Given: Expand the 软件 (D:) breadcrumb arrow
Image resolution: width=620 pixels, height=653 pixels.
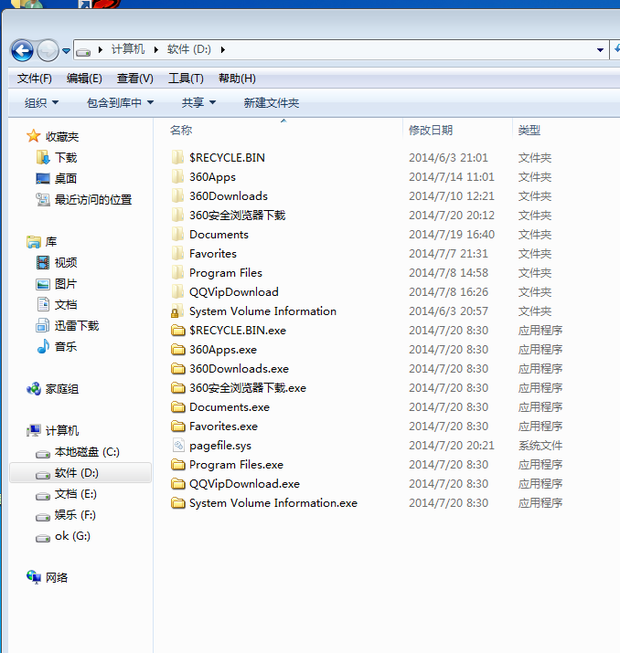Looking at the screenshot, I should (223, 50).
